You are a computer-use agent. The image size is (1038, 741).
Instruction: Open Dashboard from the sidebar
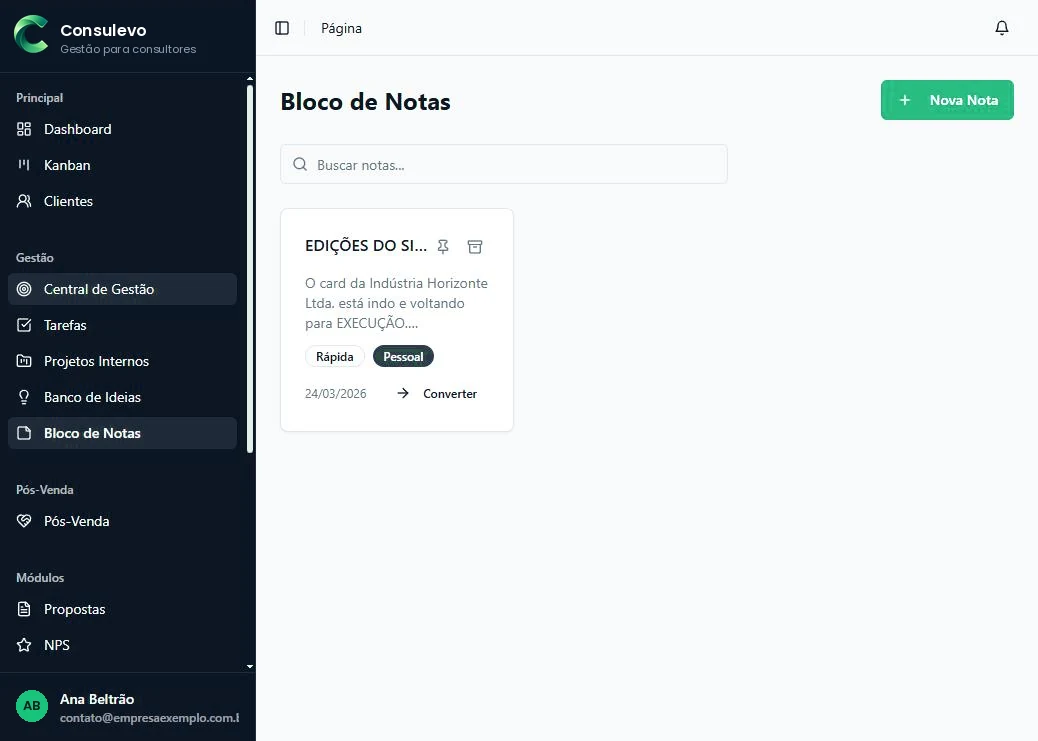122,129
